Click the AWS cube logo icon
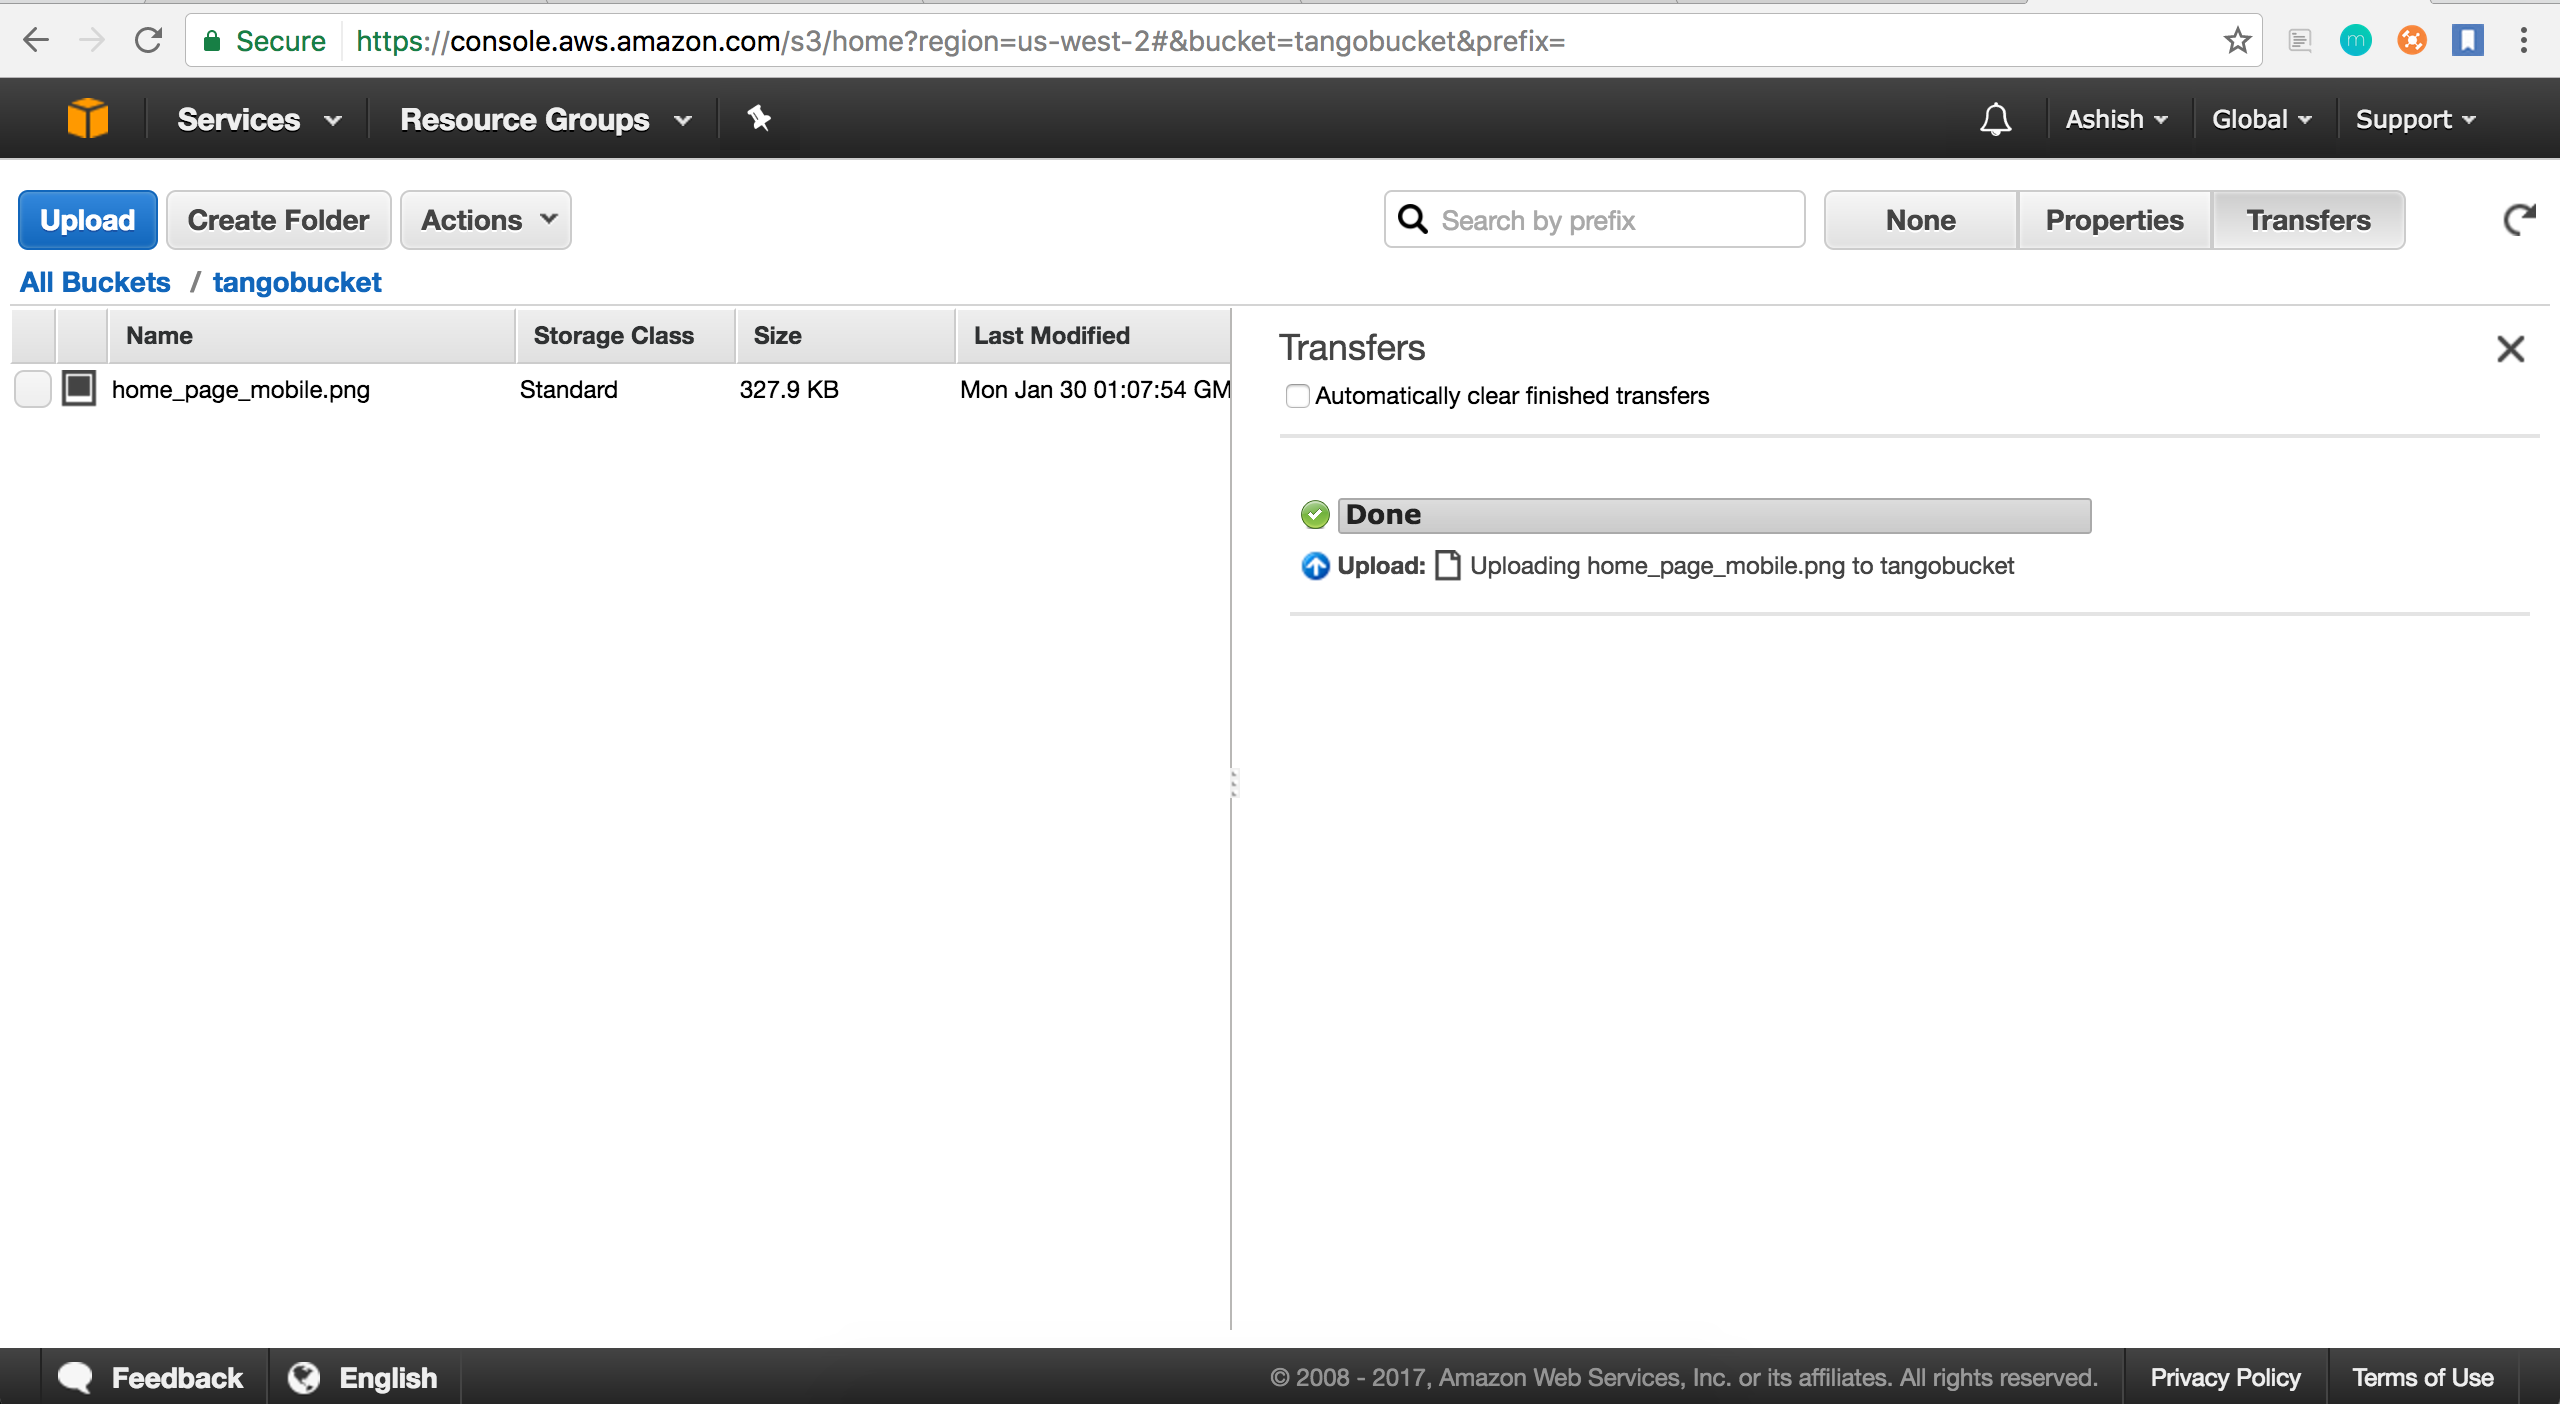 click(x=87, y=119)
